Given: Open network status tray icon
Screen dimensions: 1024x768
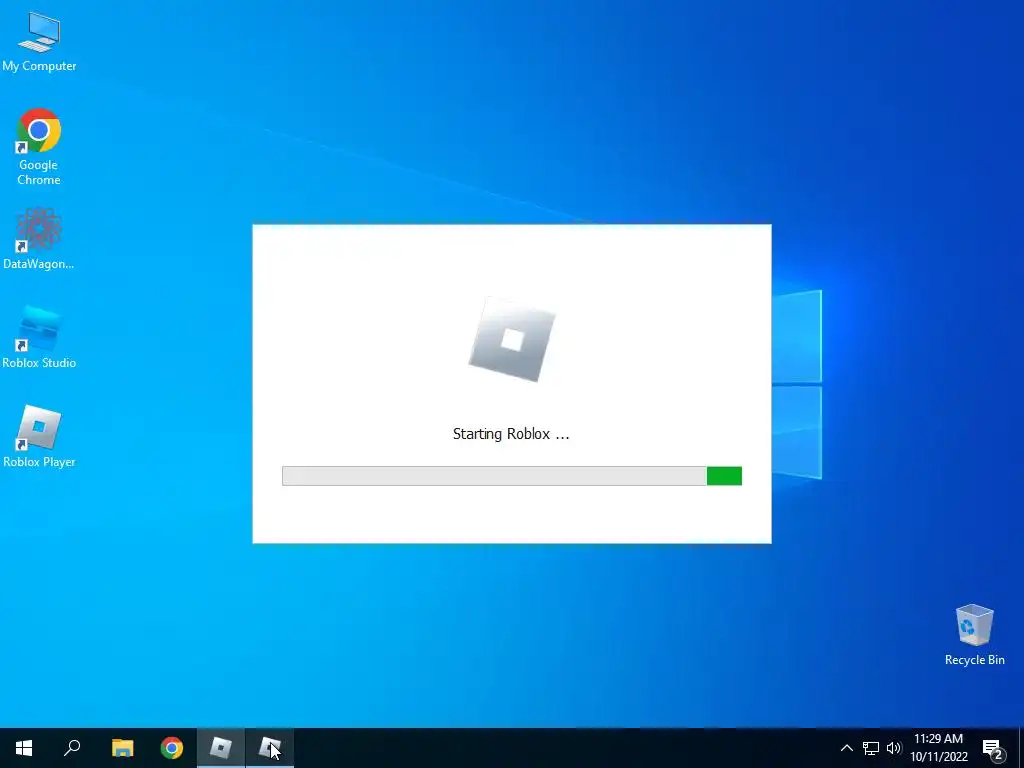Looking at the screenshot, I should tap(871, 748).
